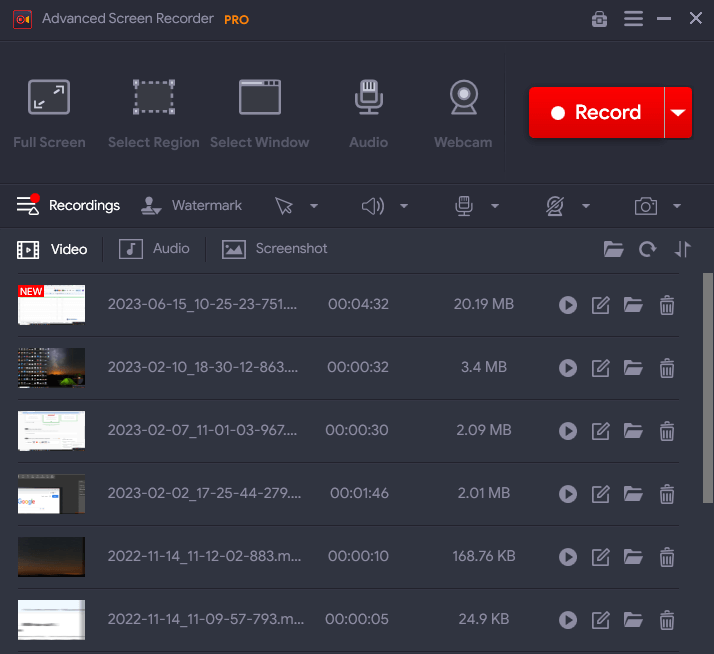This screenshot has width=714, height=654.
Task: Select filename 2023-02-07_11-01-03-967
Action: tap(203, 430)
